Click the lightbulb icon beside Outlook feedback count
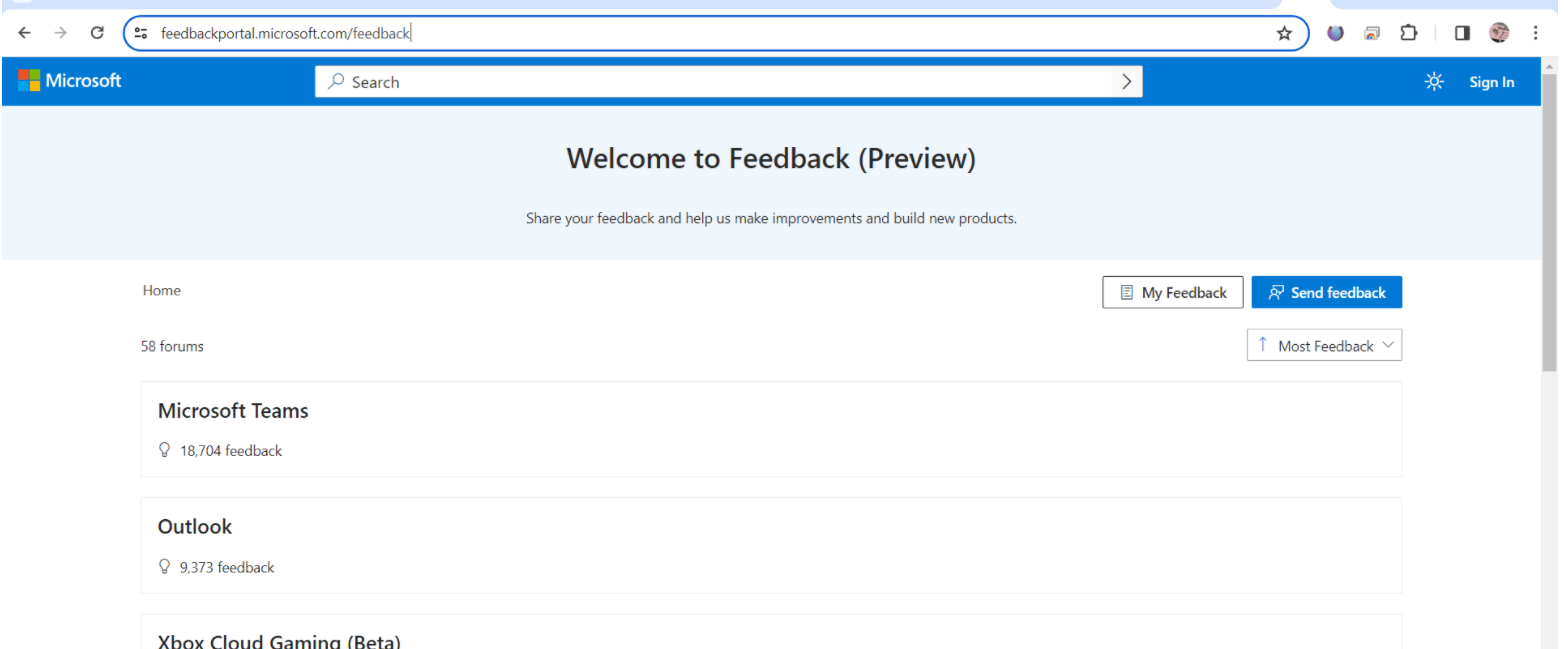 point(164,566)
